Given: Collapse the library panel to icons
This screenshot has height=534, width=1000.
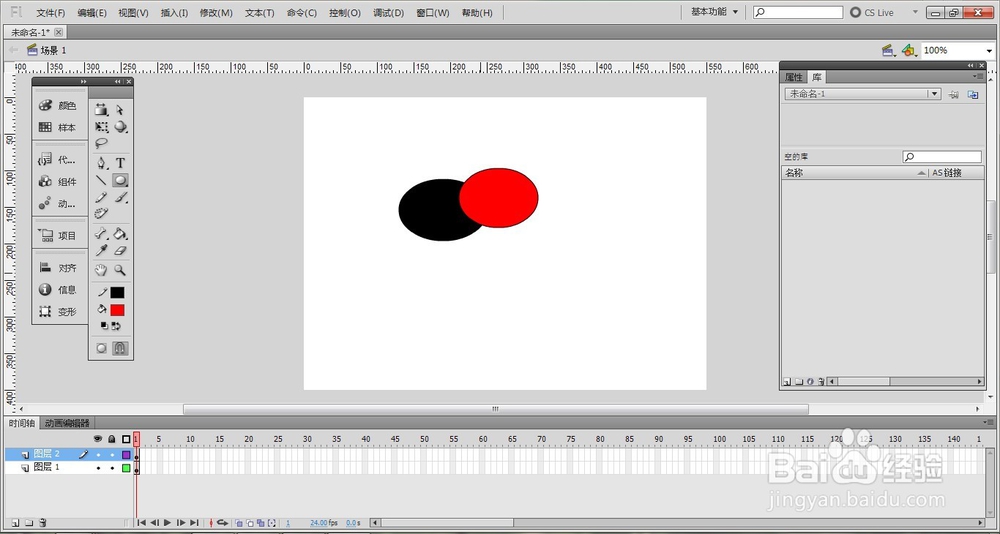Looking at the screenshot, I should 971,65.
